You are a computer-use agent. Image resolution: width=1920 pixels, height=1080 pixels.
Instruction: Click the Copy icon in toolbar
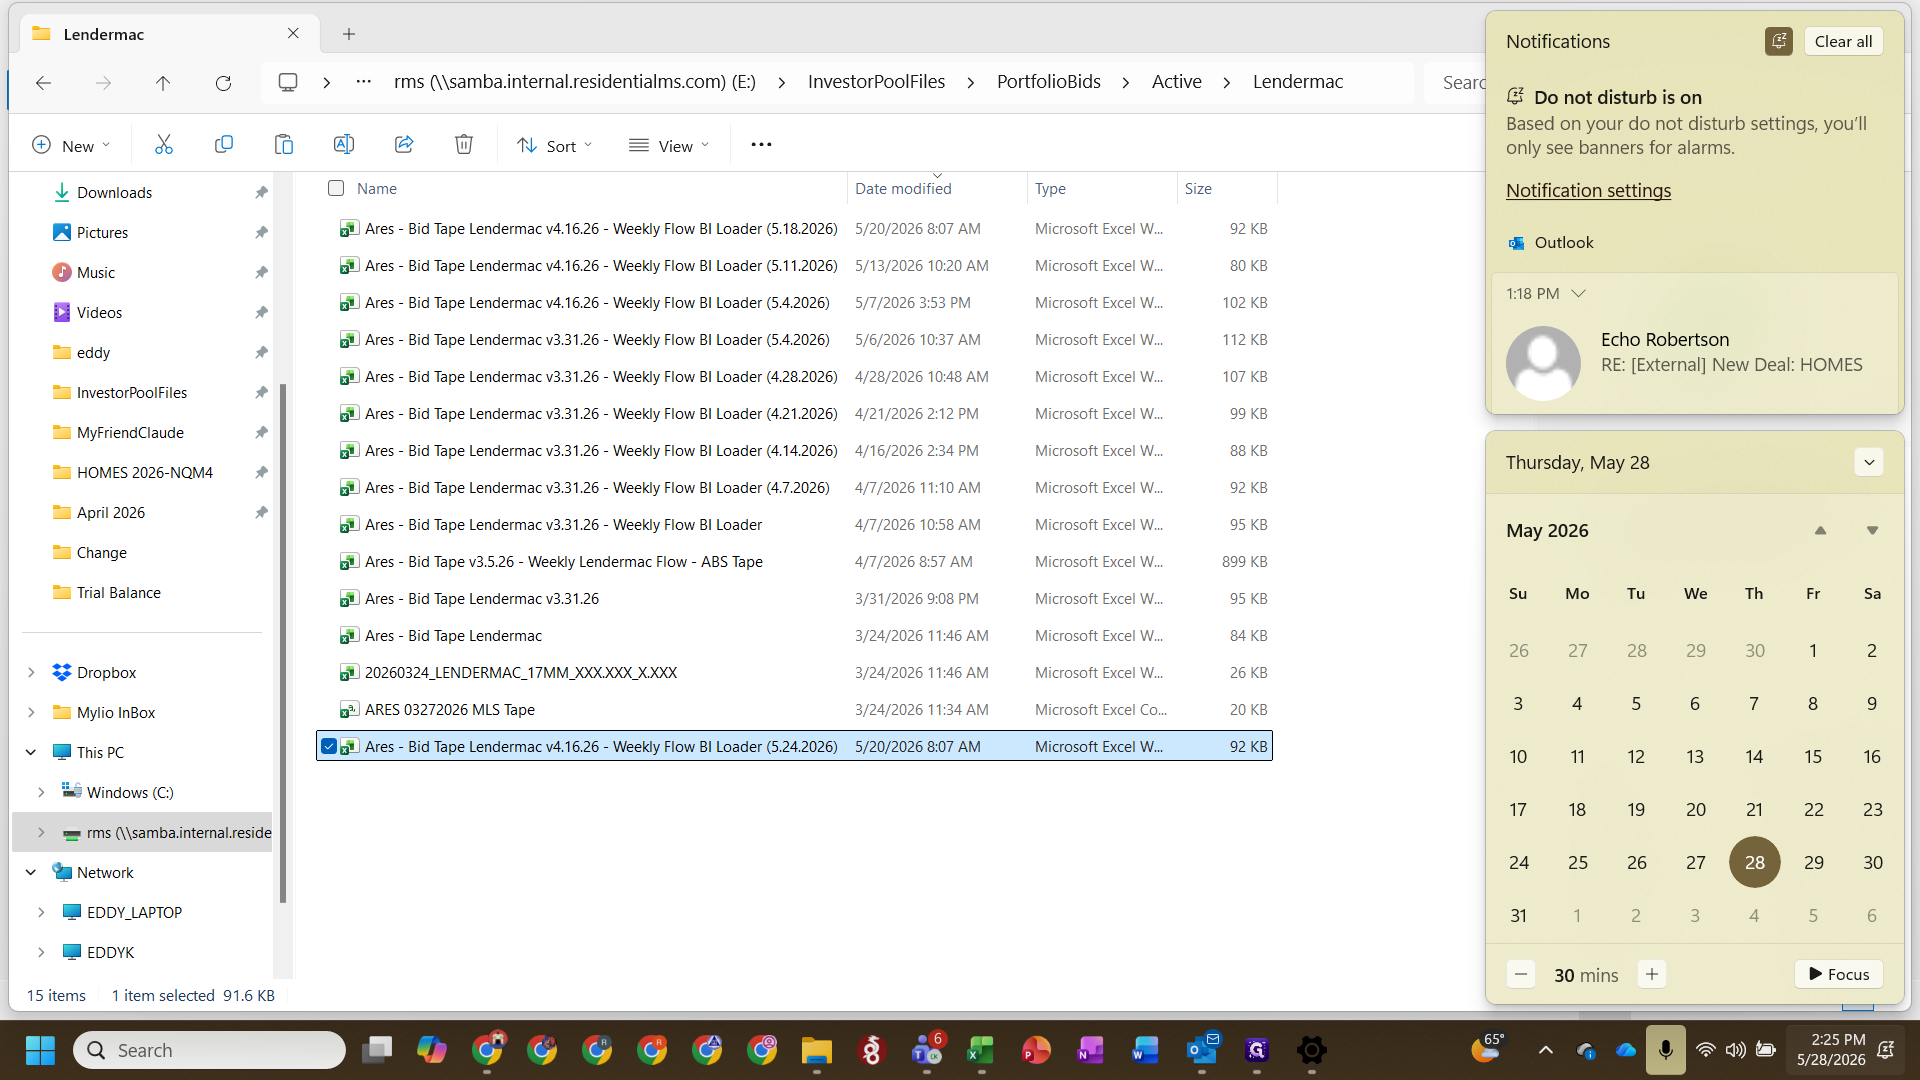tap(224, 145)
